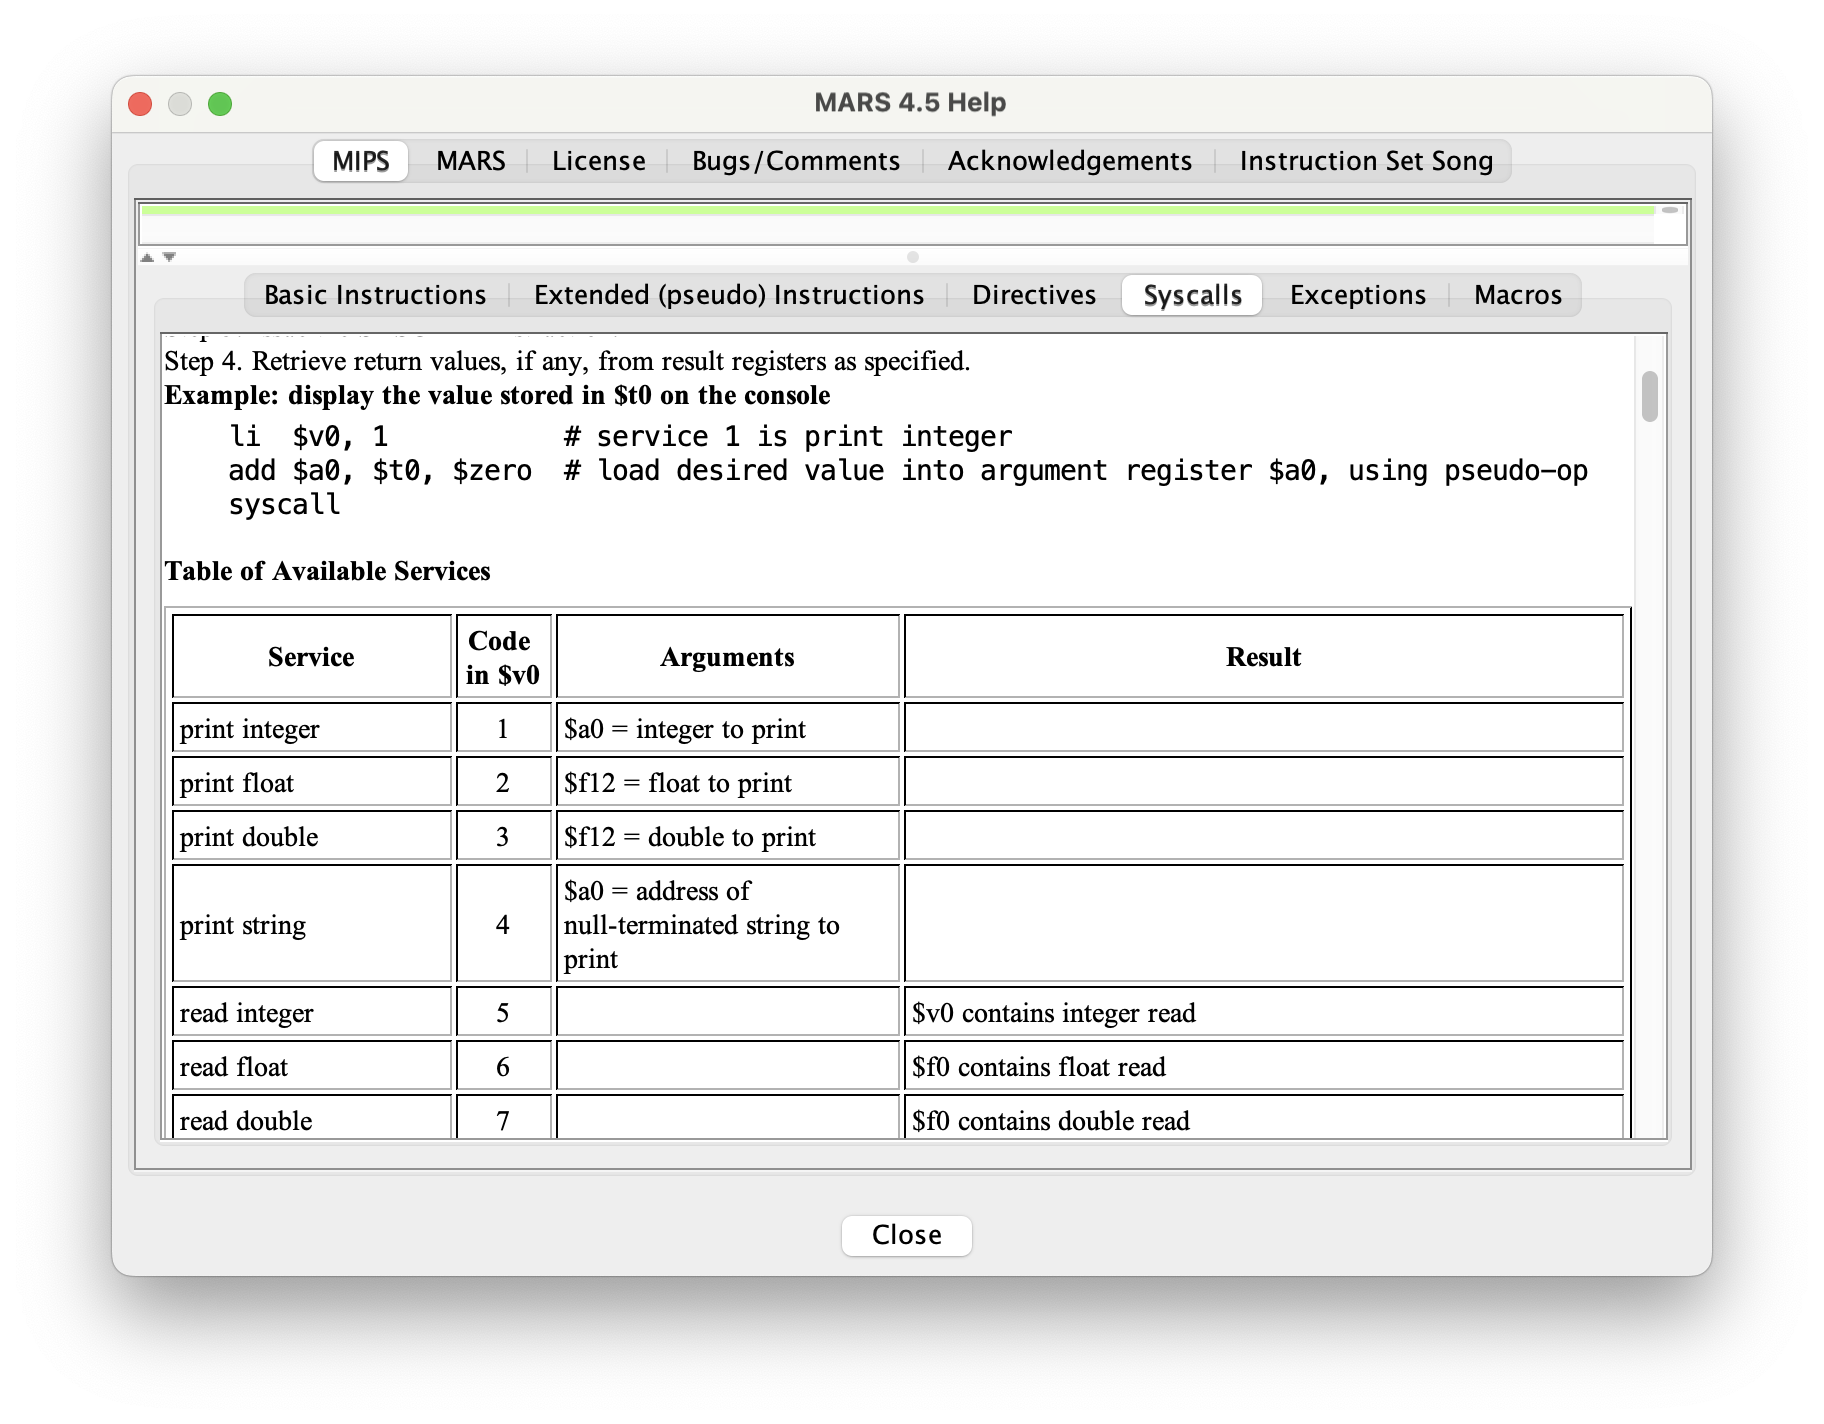This screenshot has height=1424, width=1824.
Task: Click the split pane collapse-up arrow
Action: 147,257
